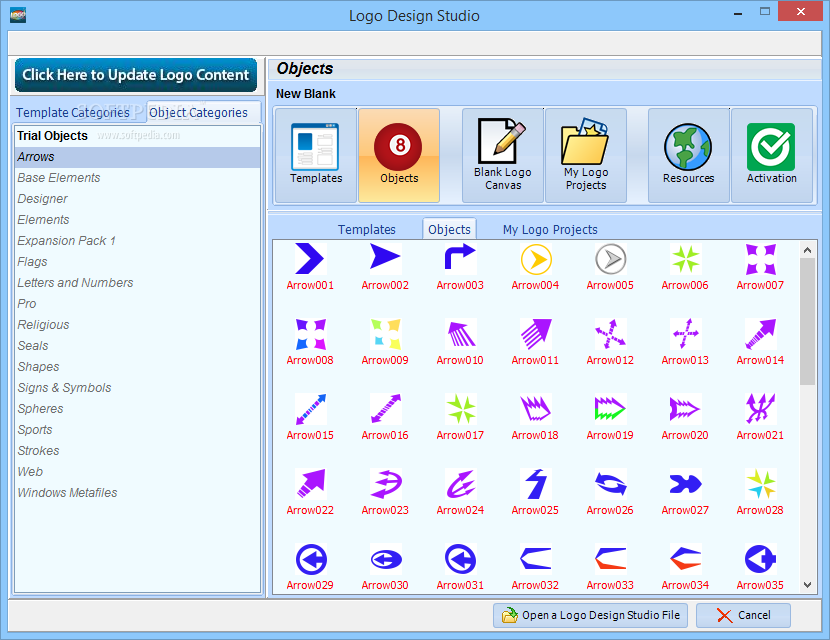Screen dimensions: 830x640
Task: Select the Strokes category
Action: click(138, 450)
